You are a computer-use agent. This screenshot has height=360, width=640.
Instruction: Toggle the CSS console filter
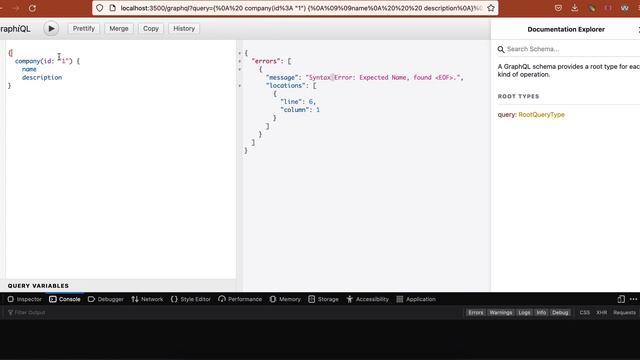[584, 313]
